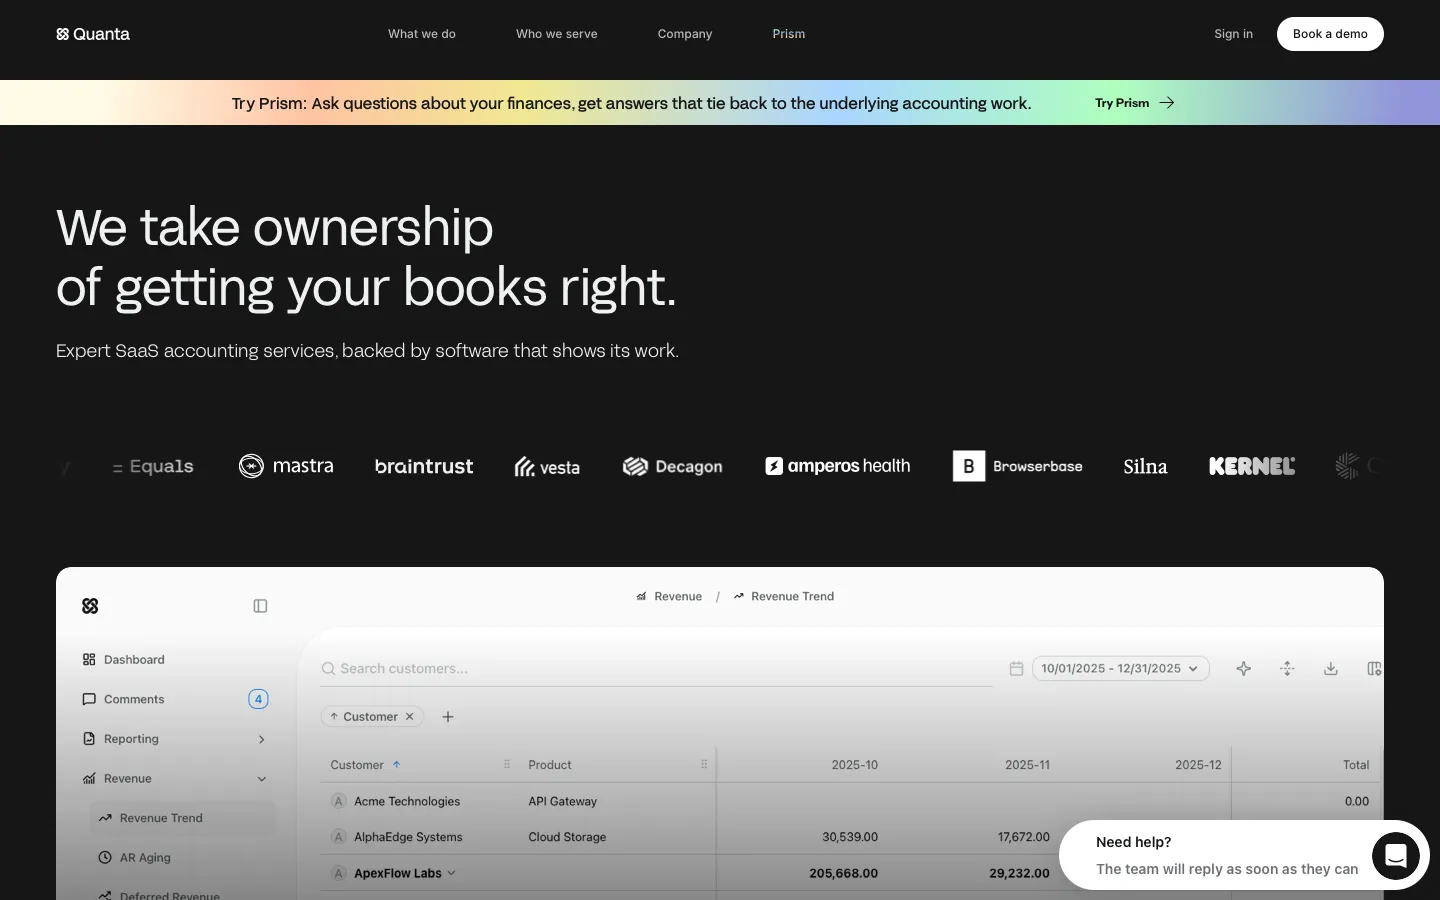The width and height of the screenshot is (1440, 900).
Task: Toggle the sidebar collapse icon
Action: tap(260, 606)
